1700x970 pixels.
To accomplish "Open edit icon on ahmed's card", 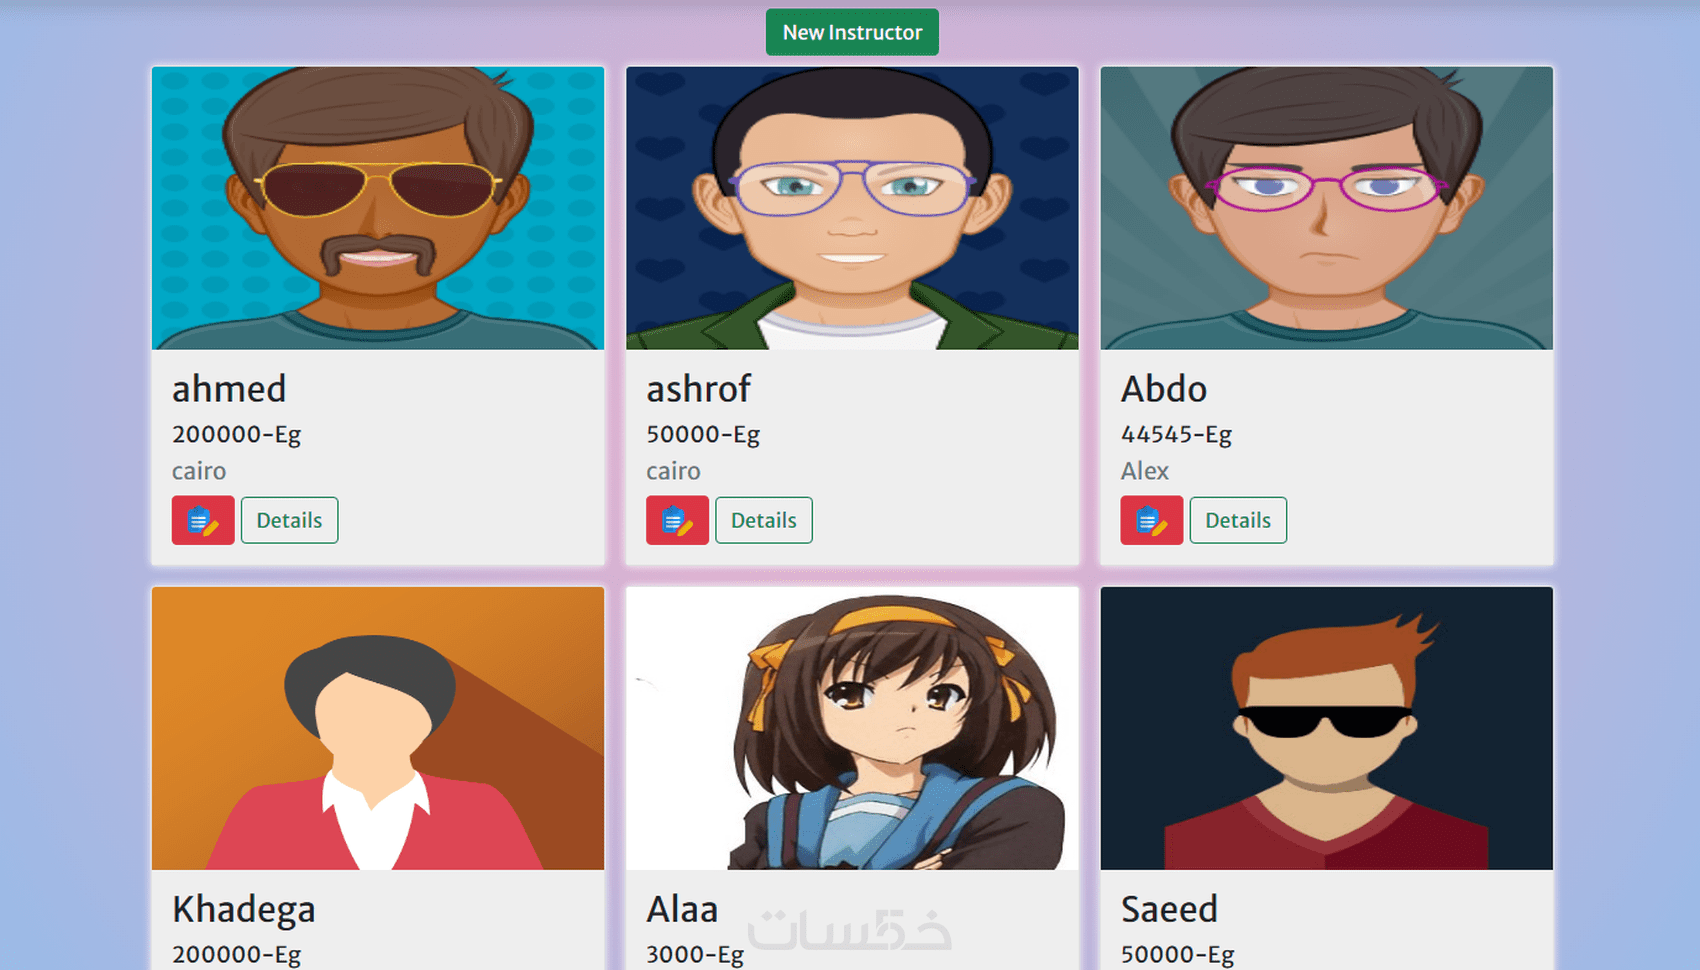I will (x=203, y=520).
